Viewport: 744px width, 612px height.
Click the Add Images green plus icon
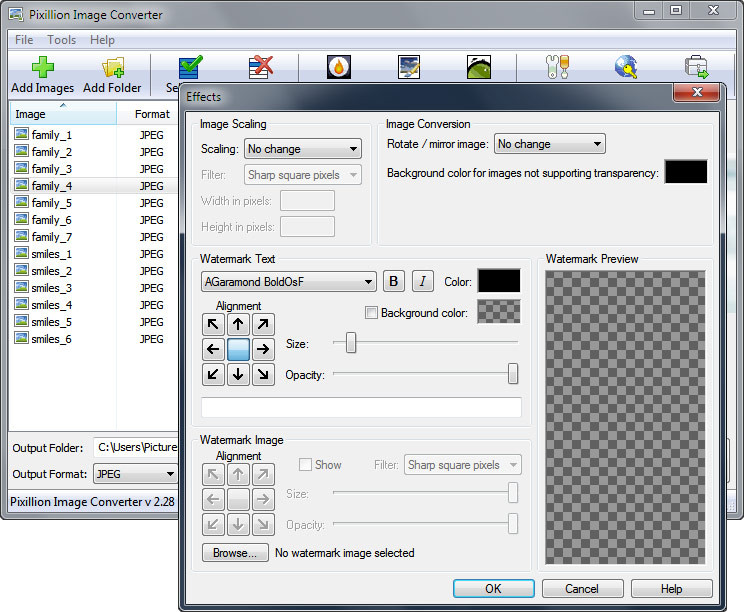pyautogui.click(x=43, y=67)
